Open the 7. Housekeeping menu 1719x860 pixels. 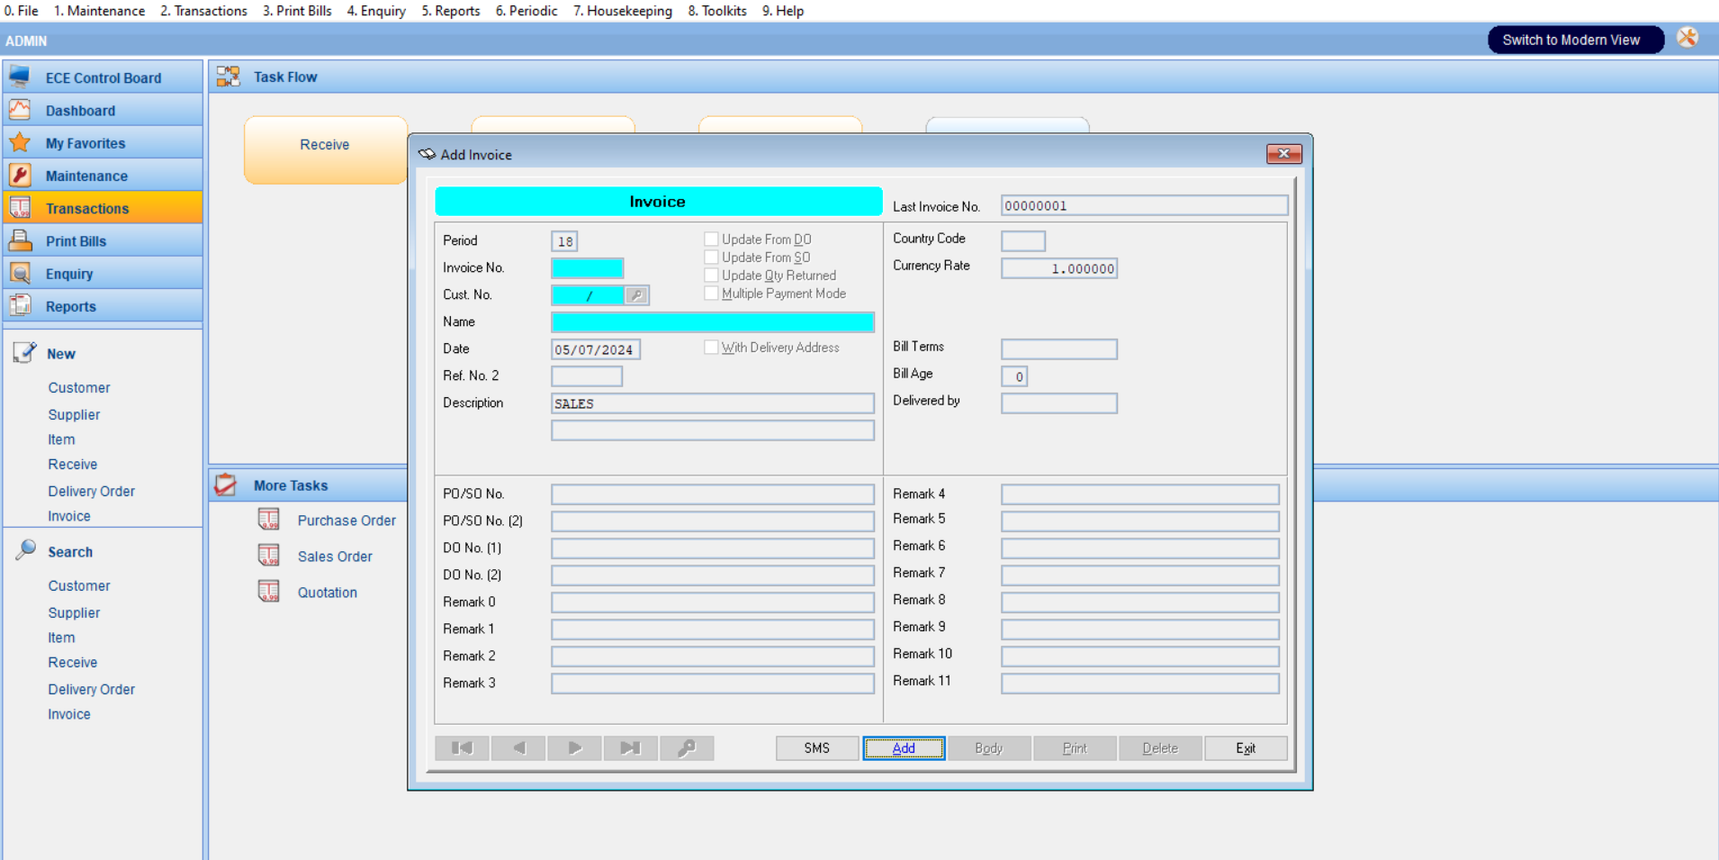pyautogui.click(x=622, y=11)
